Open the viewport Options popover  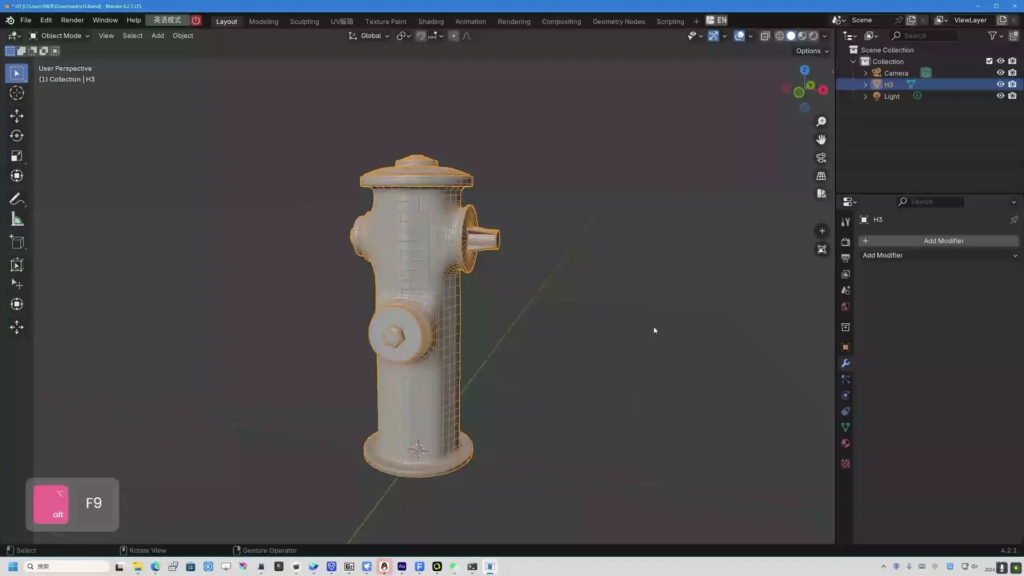click(x=812, y=51)
